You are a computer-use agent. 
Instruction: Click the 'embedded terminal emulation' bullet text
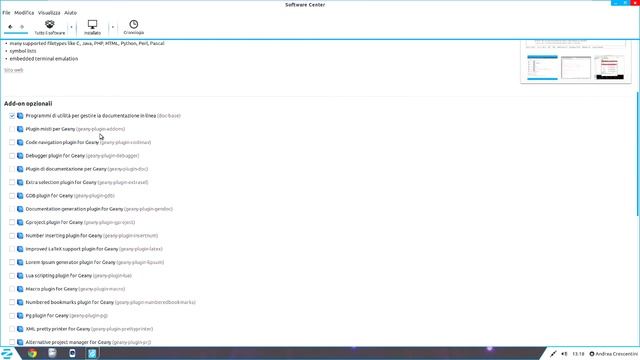pyautogui.click(x=44, y=59)
